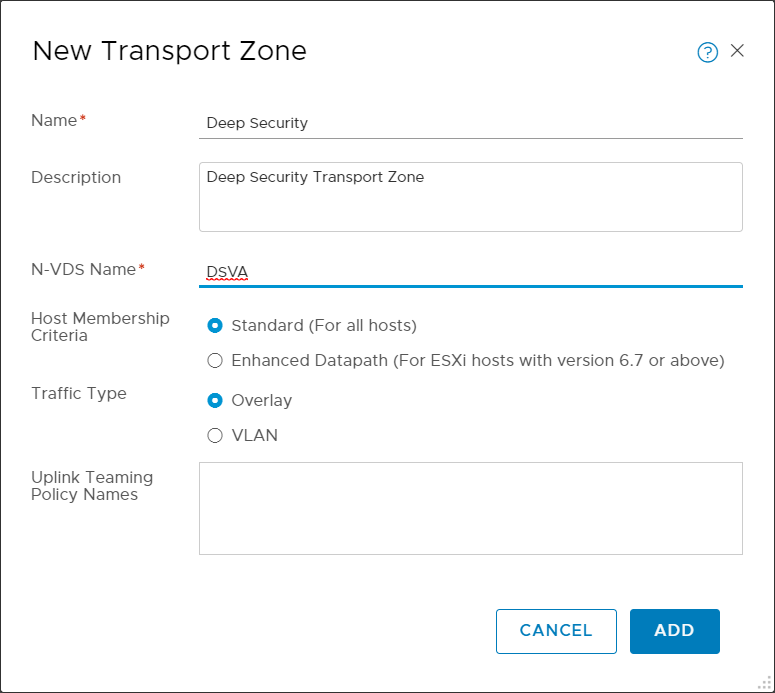This screenshot has width=775, height=693.
Task: Click the Uplink Teaming Policy Names box
Action: (x=470, y=508)
